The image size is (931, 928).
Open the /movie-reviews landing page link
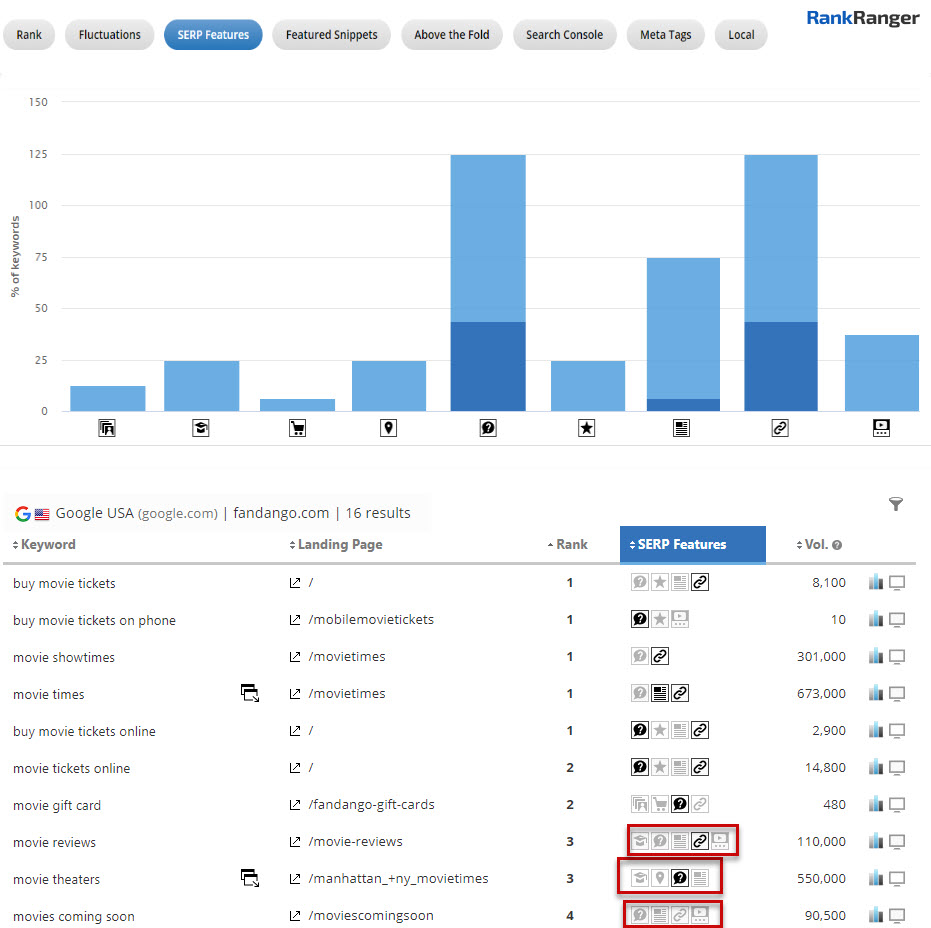[346, 841]
